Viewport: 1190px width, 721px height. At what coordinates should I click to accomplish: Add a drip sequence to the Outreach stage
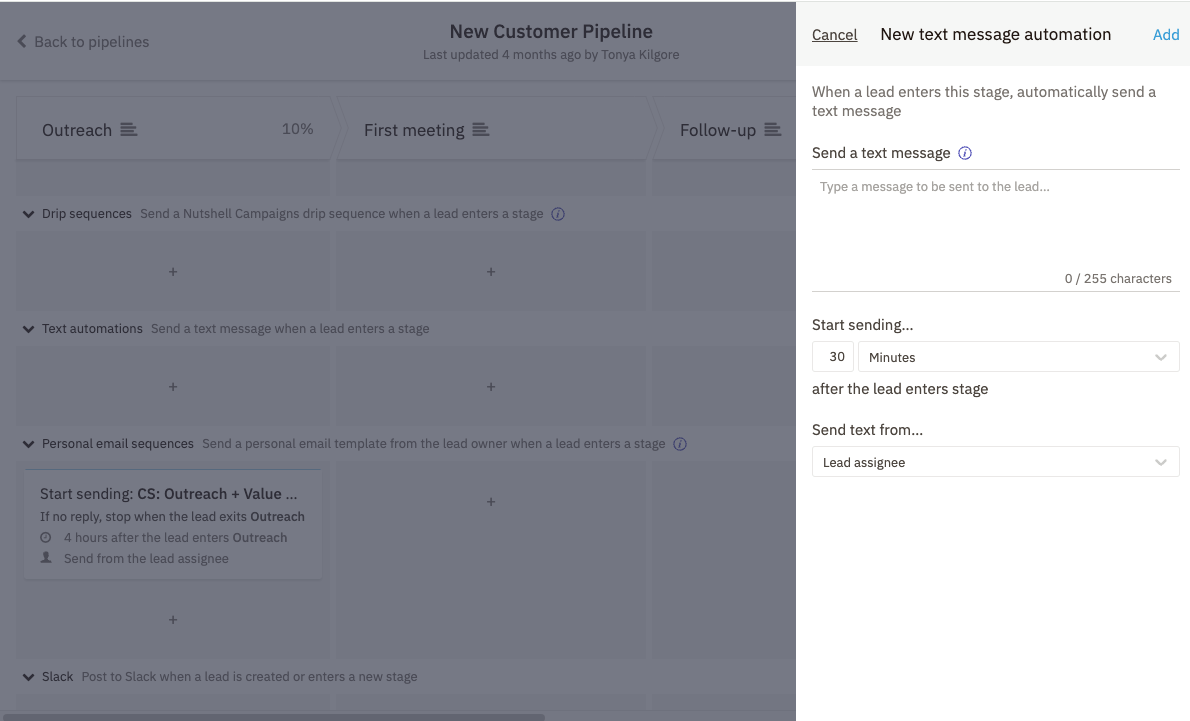click(172, 271)
